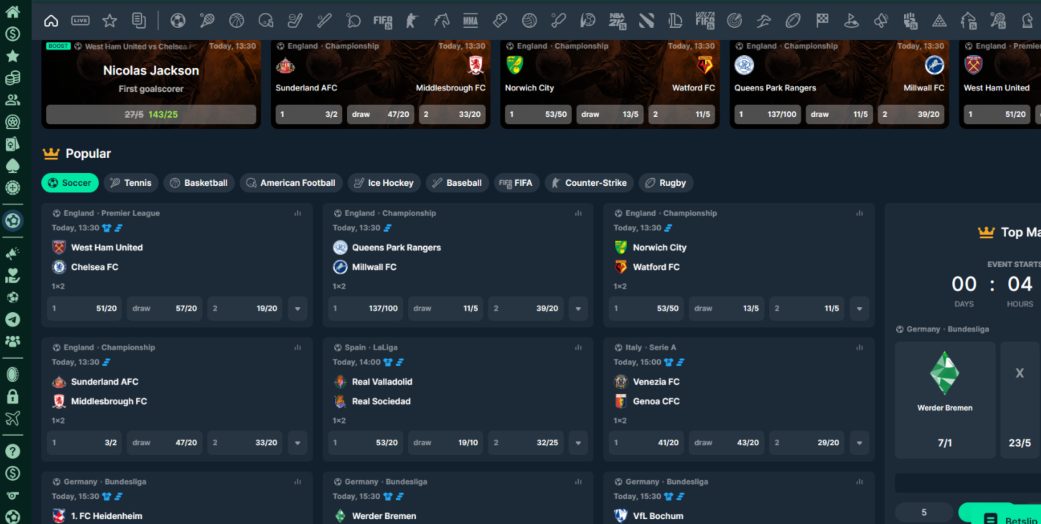The width and height of the screenshot is (1041, 524).
Task: Select the Soccer tab under Popular
Action: pyautogui.click(x=70, y=183)
